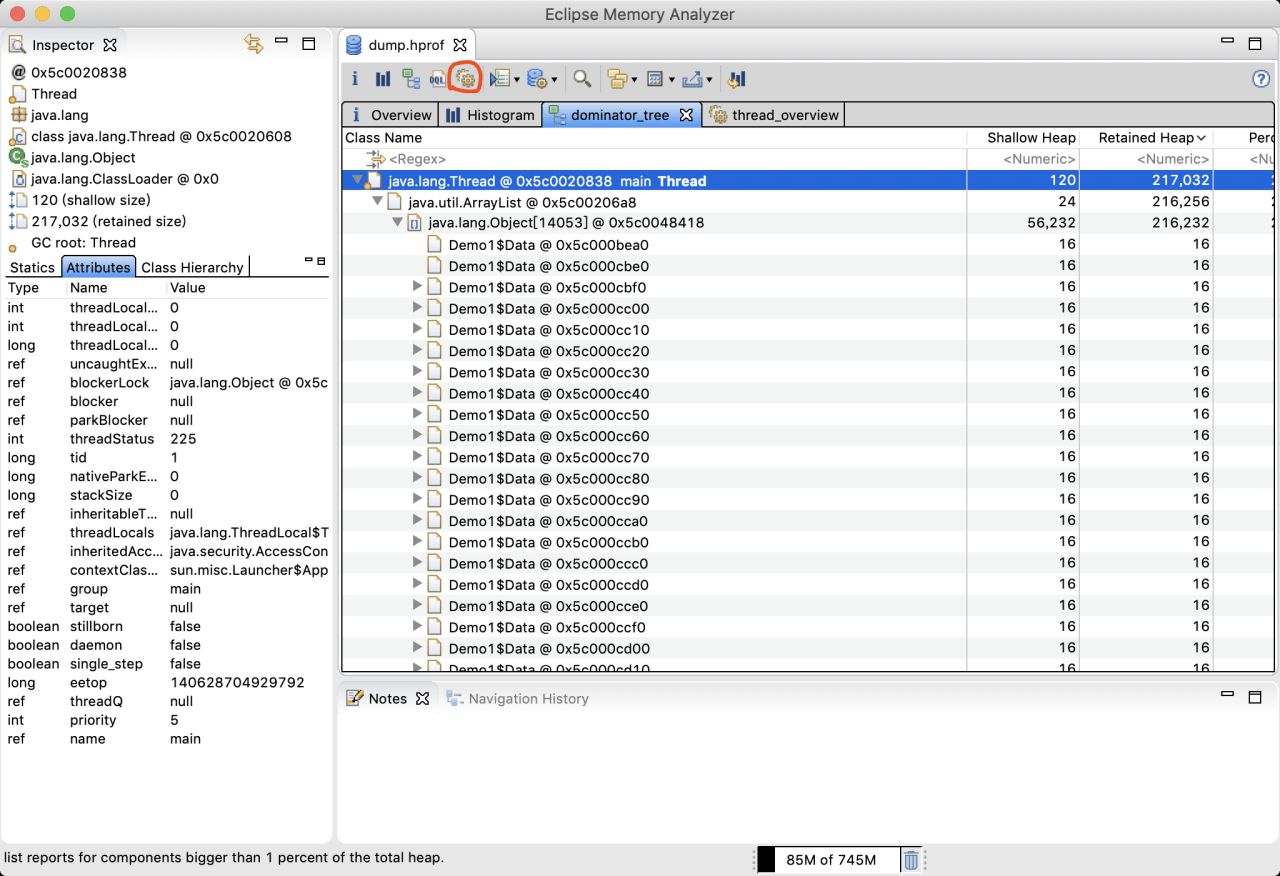Open calculate retained size dropdown arrow

click(672, 80)
